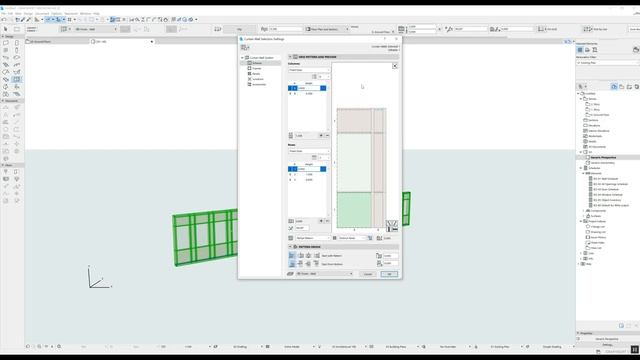Click icon beside the Distinct Panels dropdown

370,238
